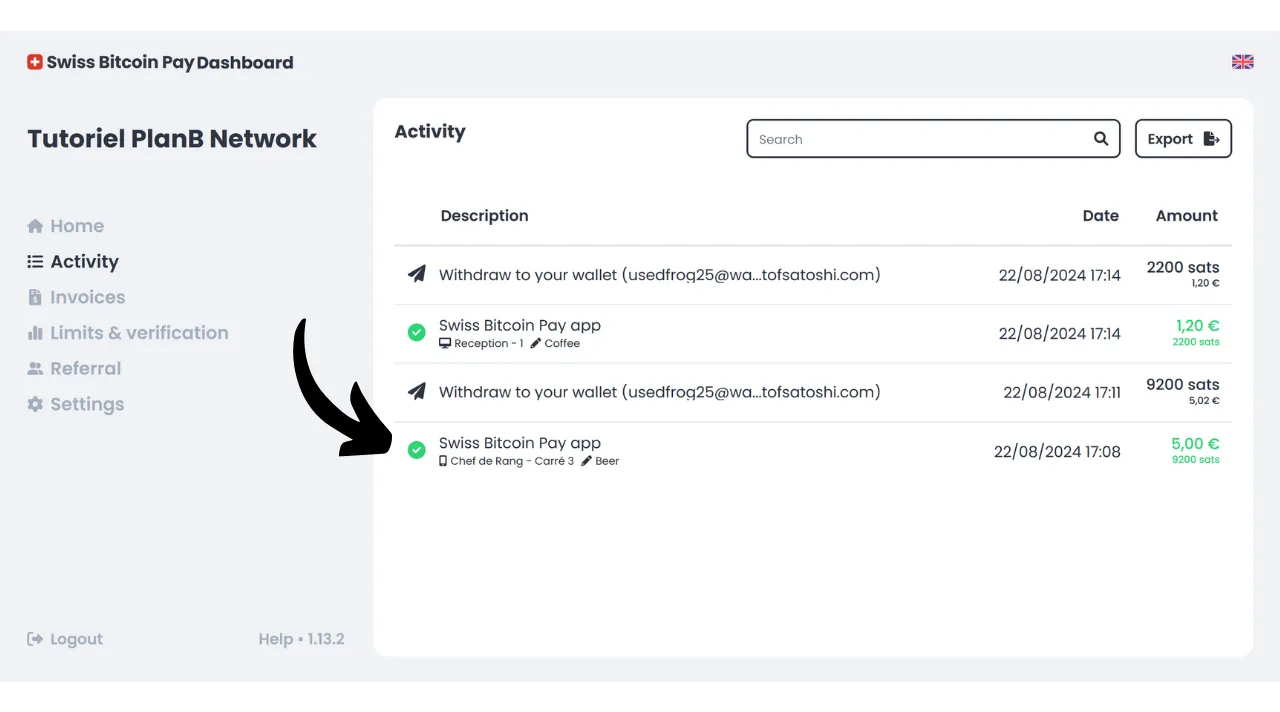1280x712 pixels.
Task: Click the magnifying glass search icon
Action: pos(1101,139)
